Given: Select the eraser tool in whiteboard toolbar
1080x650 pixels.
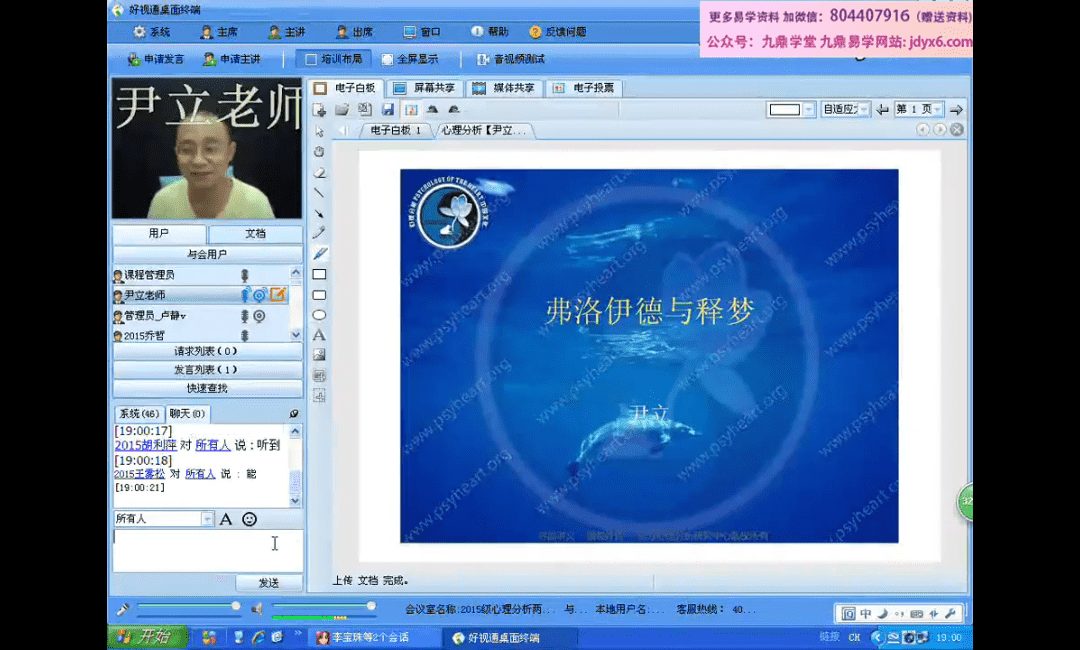Looking at the screenshot, I should tap(319, 172).
